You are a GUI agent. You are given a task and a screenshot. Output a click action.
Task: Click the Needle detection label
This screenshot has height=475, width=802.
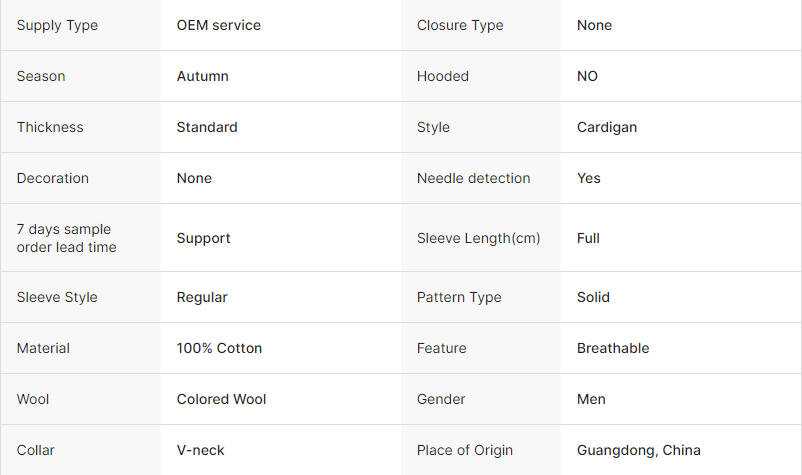(x=473, y=178)
